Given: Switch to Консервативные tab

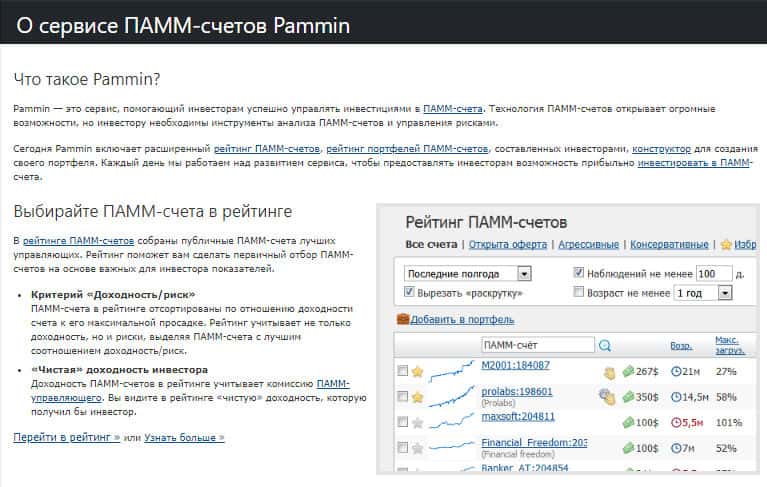Looking at the screenshot, I should (669, 244).
